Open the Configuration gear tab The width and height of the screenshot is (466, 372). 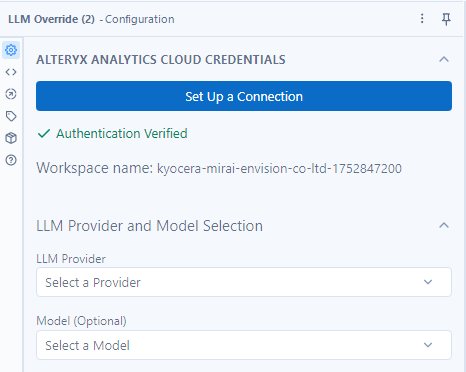[x=11, y=50]
